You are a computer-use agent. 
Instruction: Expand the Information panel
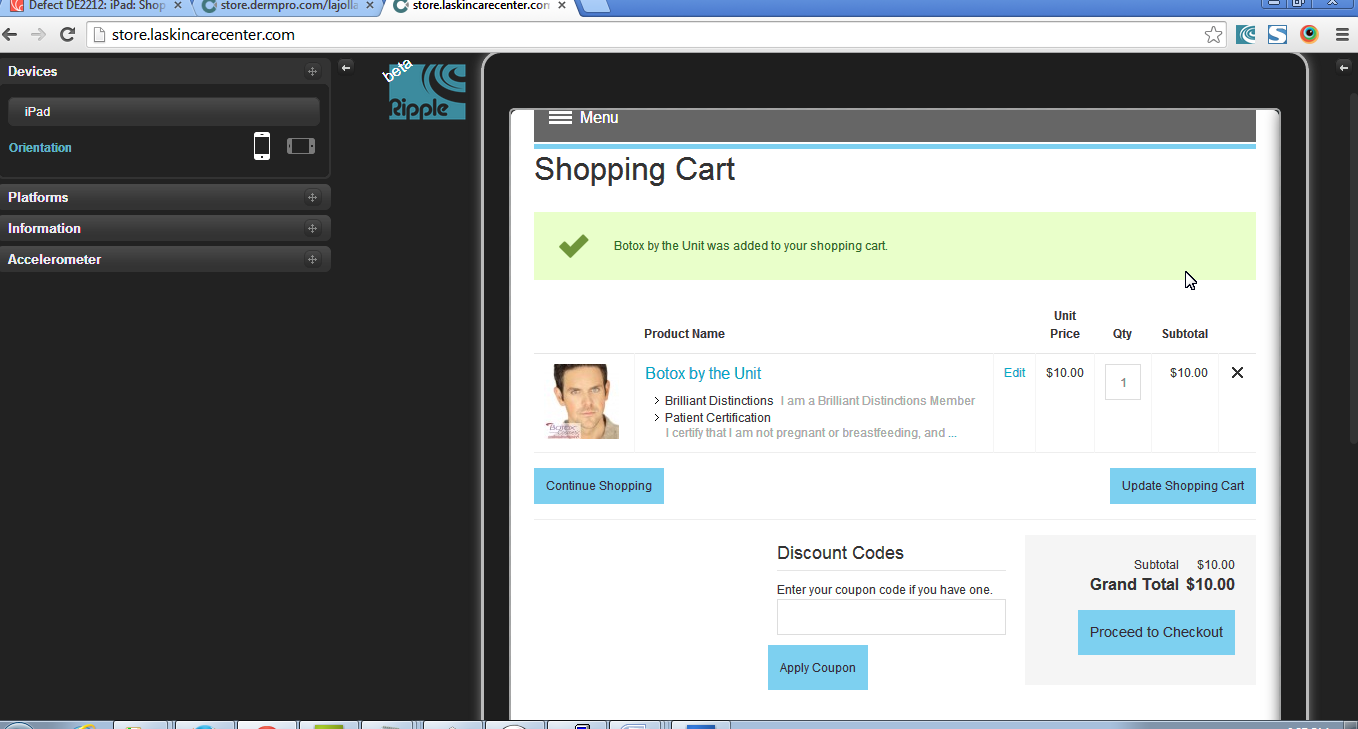point(165,228)
